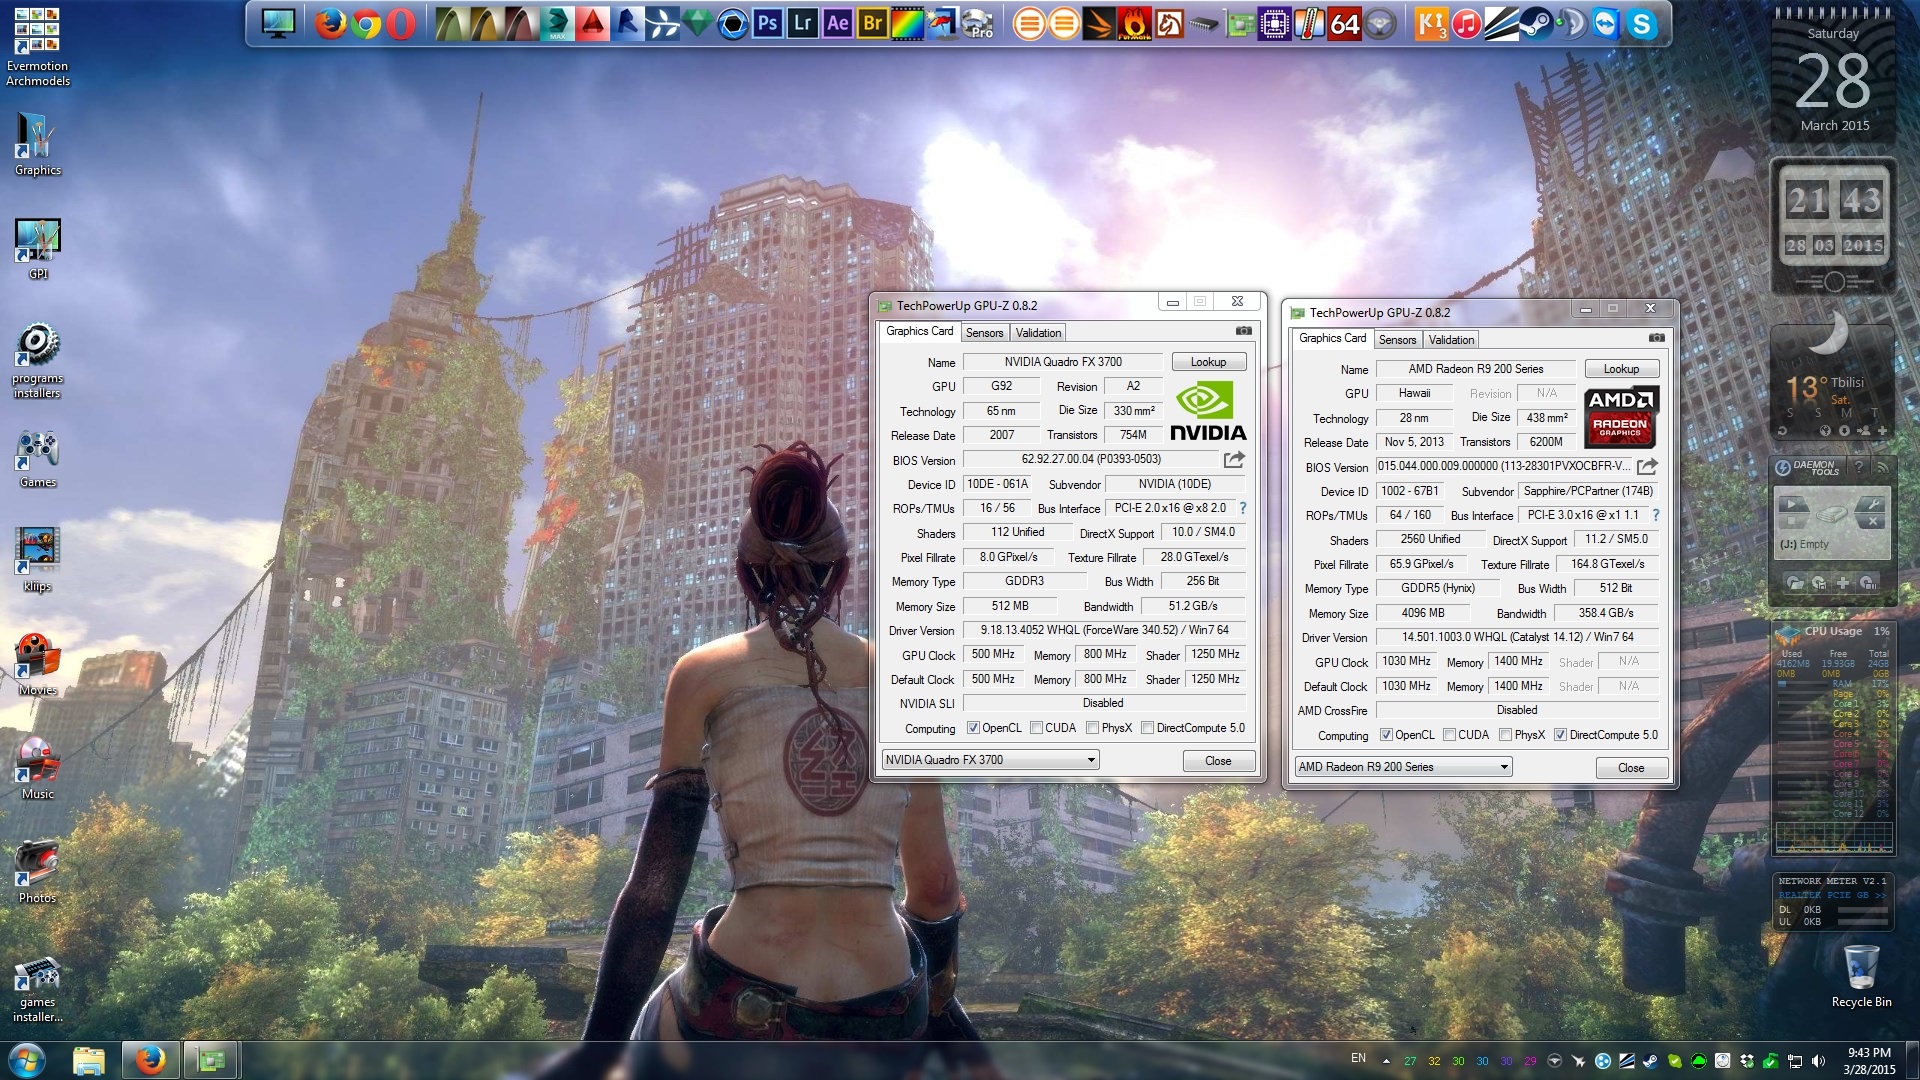1920x1080 pixels.
Task: Open the Validation tab in Radeon GPU-Z
Action: (1451, 340)
